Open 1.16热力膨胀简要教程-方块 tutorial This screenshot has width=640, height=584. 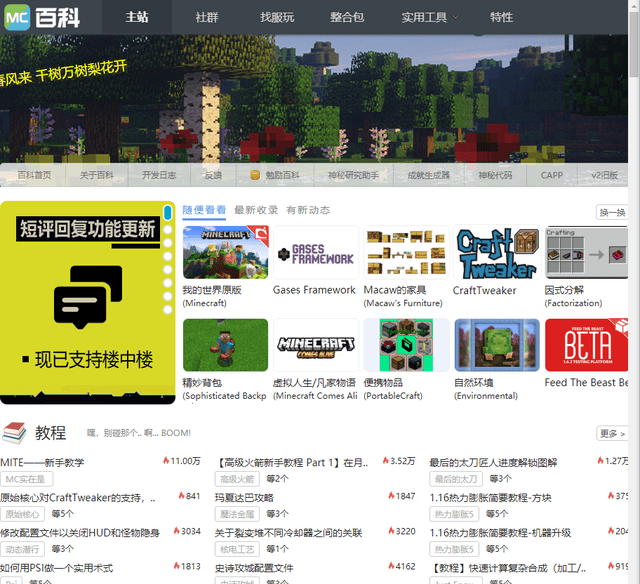(490, 497)
